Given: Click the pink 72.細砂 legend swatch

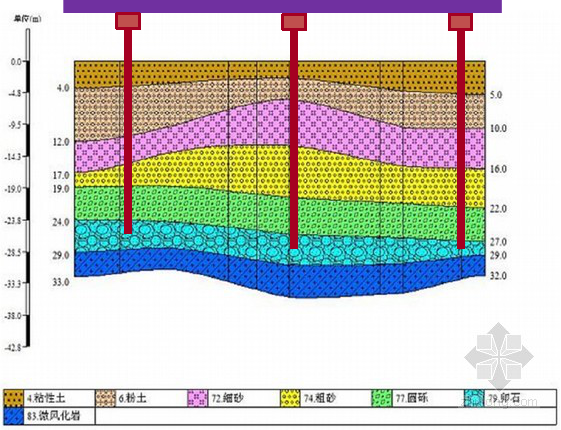Looking at the screenshot, I should (x=198, y=398).
